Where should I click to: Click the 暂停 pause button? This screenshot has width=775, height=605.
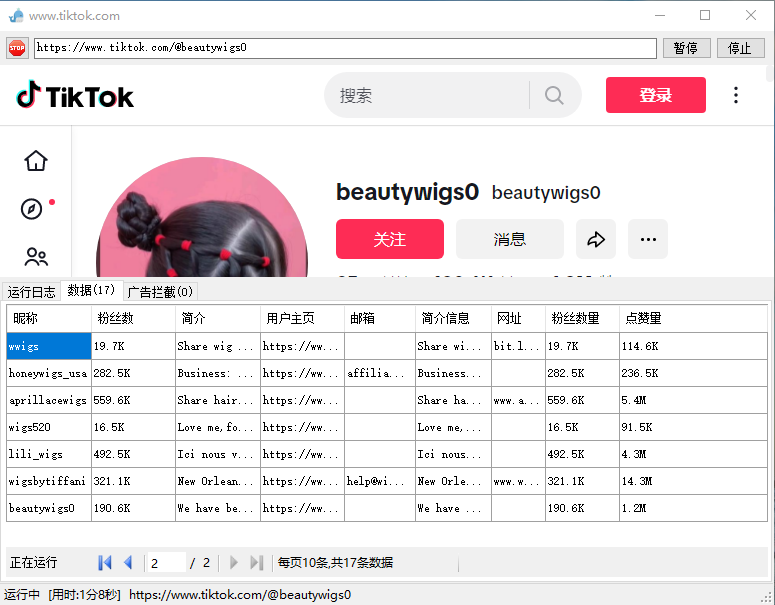[686, 48]
